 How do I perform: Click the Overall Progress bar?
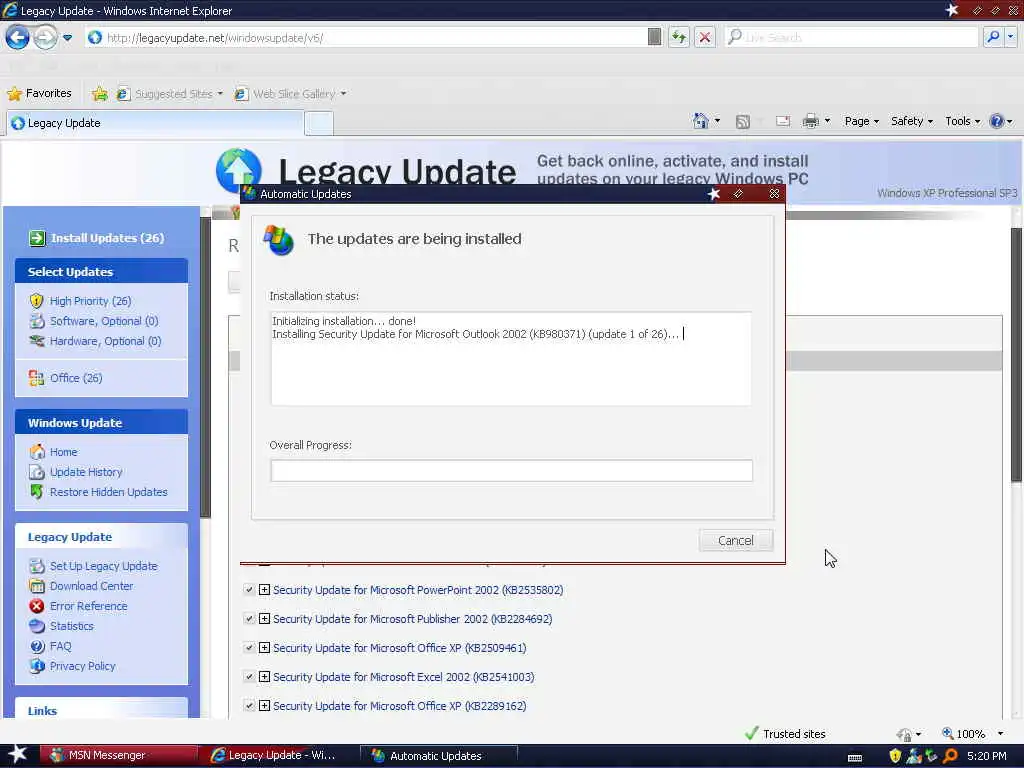coord(511,470)
